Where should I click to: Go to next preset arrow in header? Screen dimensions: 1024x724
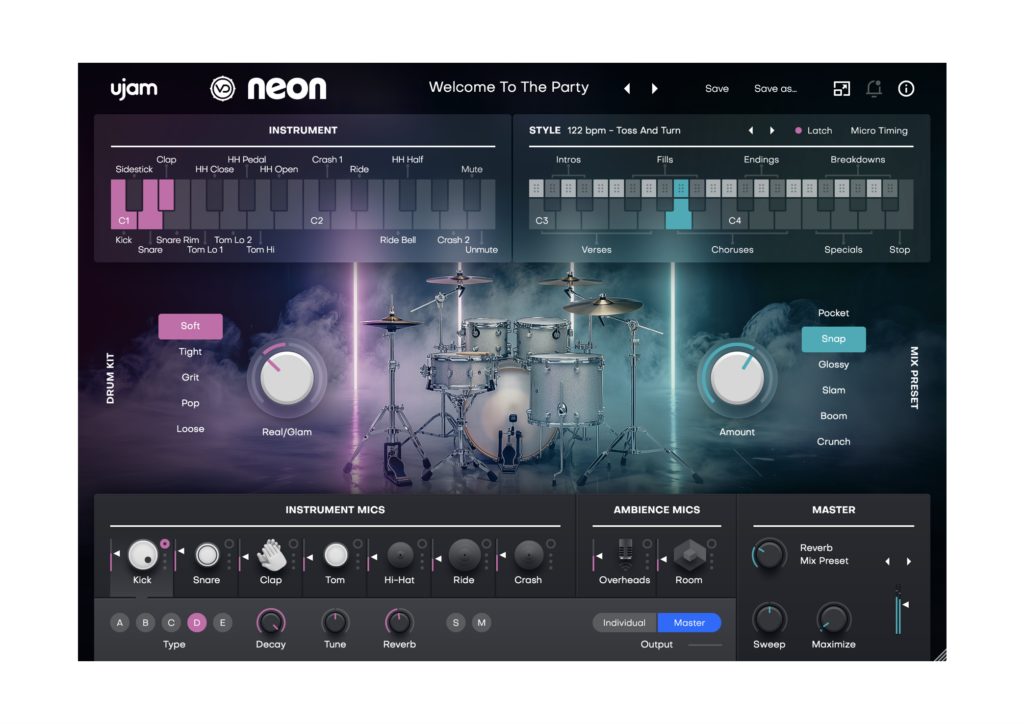[x=654, y=88]
